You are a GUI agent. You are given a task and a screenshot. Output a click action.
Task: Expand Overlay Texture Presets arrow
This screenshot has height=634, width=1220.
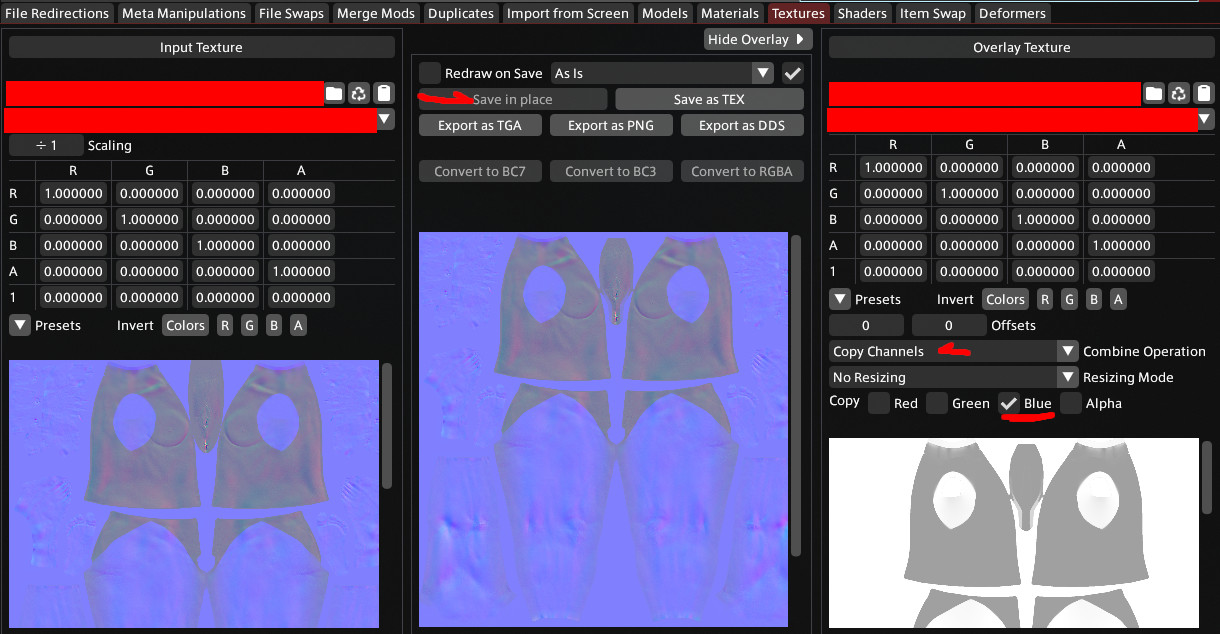pyautogui.click(x=840, y=299)
